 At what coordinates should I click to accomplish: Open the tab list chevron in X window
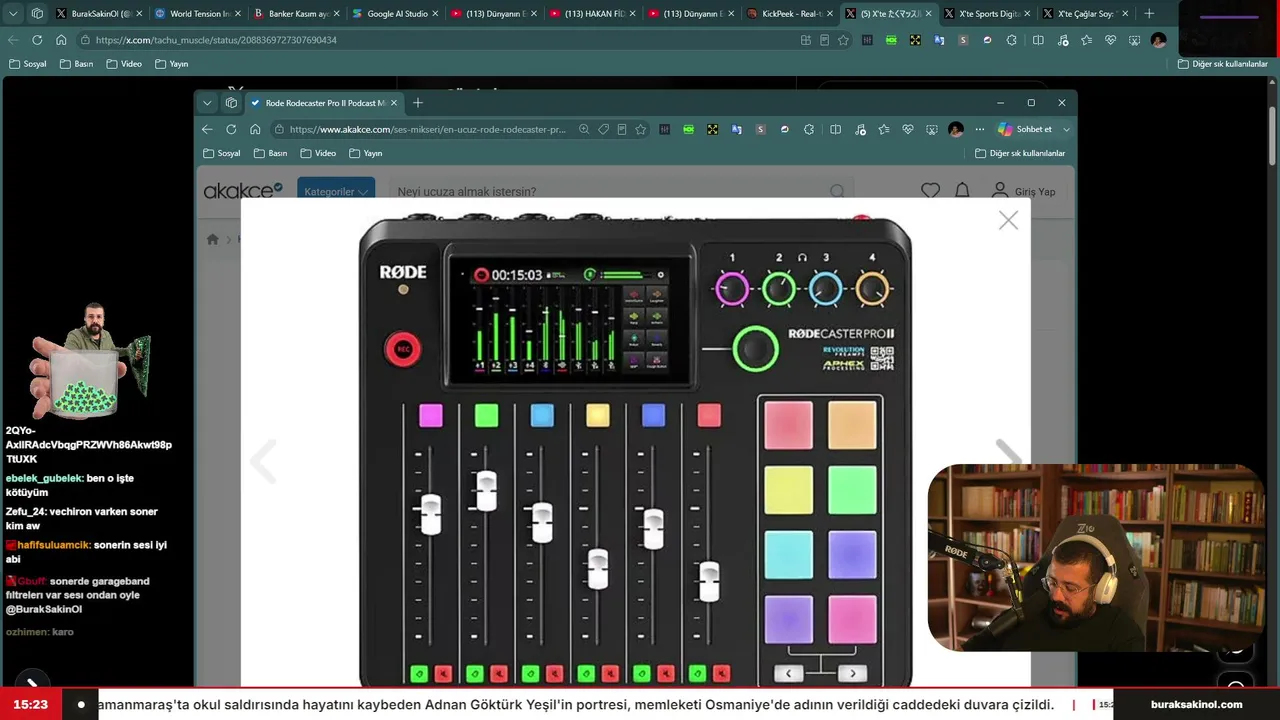click(13, 14)
